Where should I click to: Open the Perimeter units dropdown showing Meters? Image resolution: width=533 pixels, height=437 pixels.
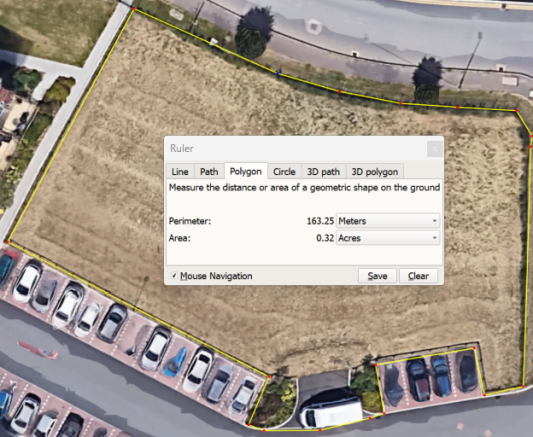tap(388, 221)
